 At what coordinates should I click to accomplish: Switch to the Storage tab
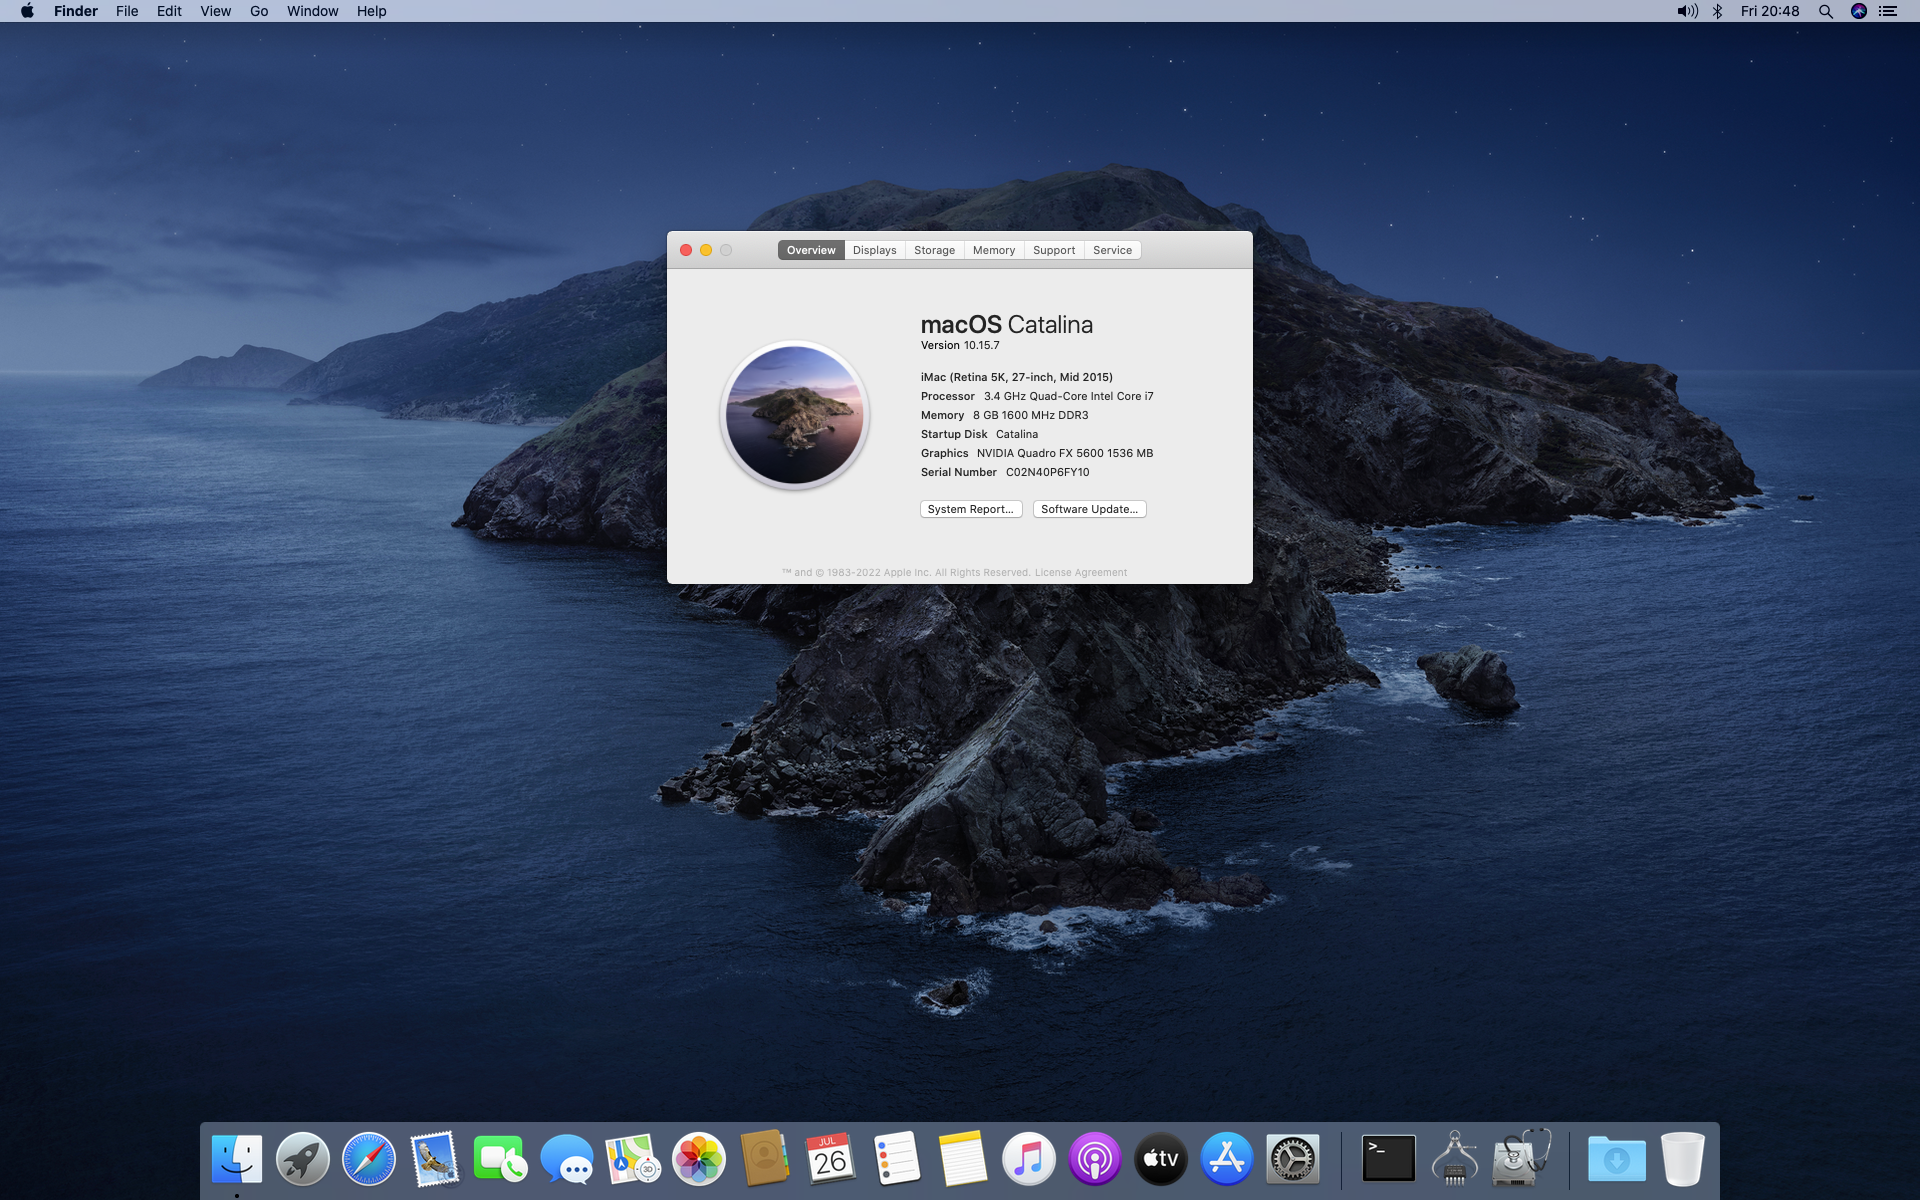pos(934,250)
